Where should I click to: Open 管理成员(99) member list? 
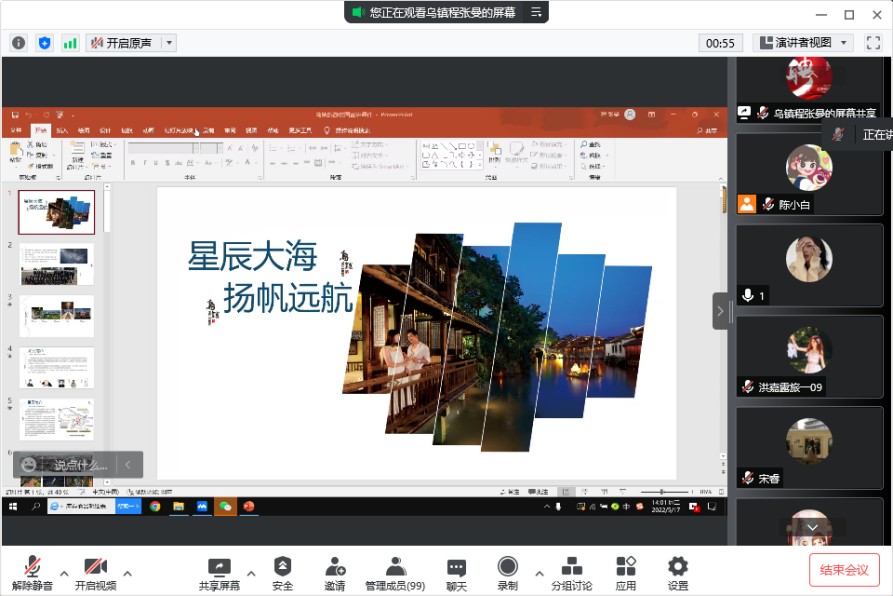click(x=395, y=573)
